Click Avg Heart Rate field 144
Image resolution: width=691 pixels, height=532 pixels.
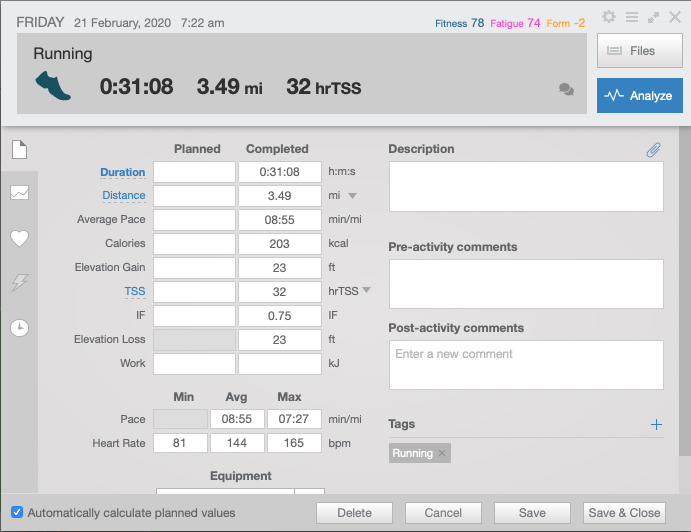237,443
